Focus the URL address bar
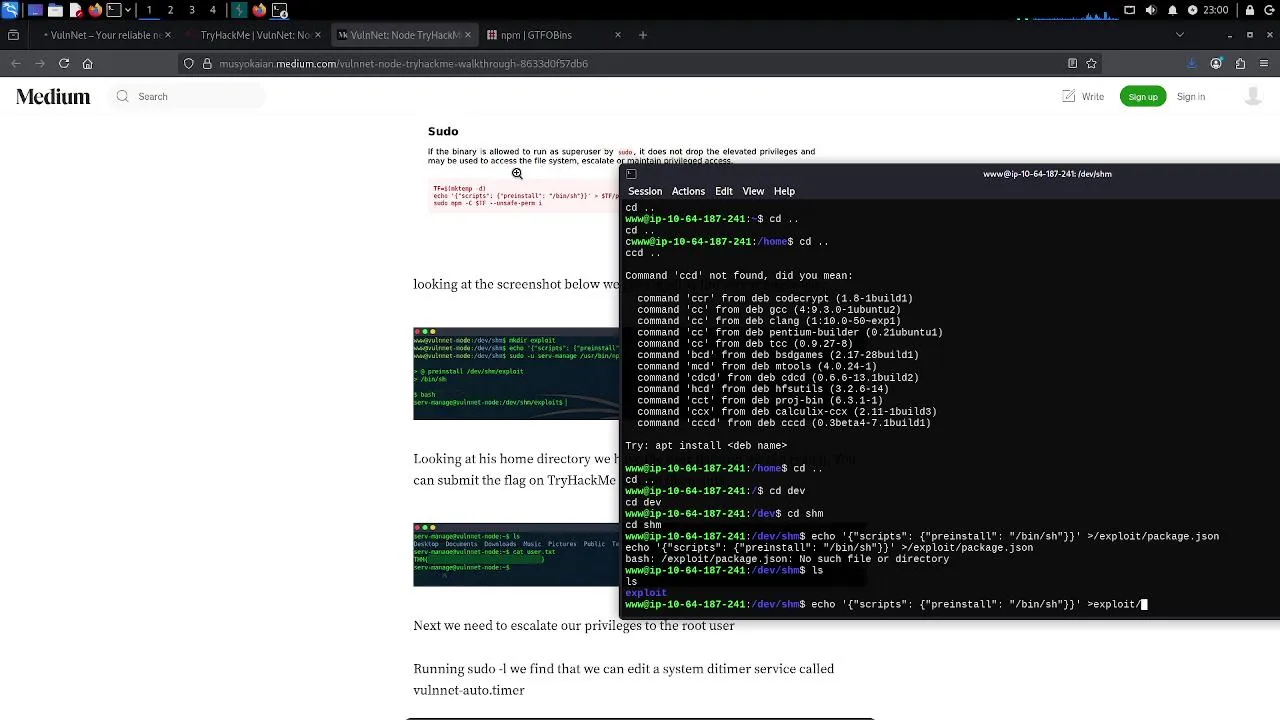1280x720 pixels. [x=640, y=63]
